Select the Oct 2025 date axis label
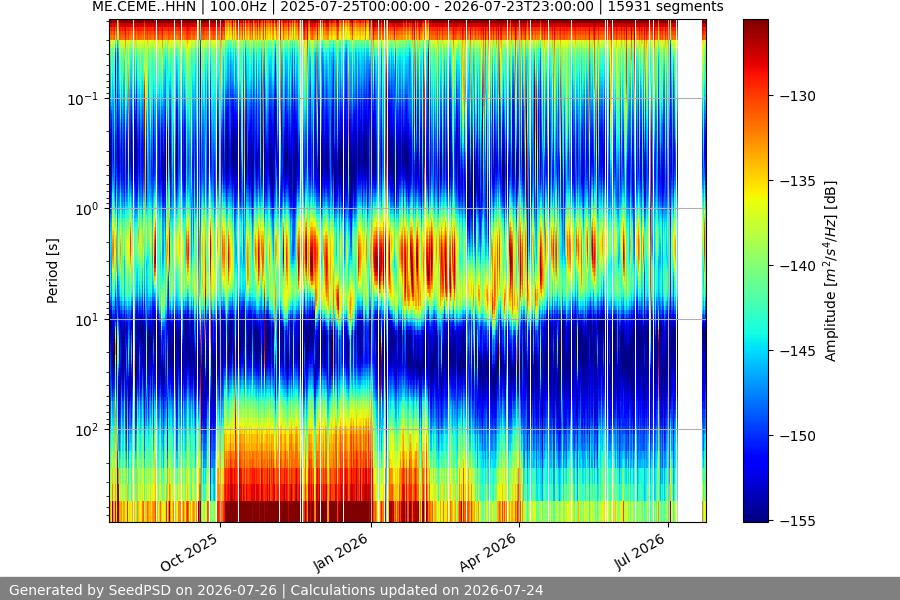900x600 pixels. tap(189, 552)
